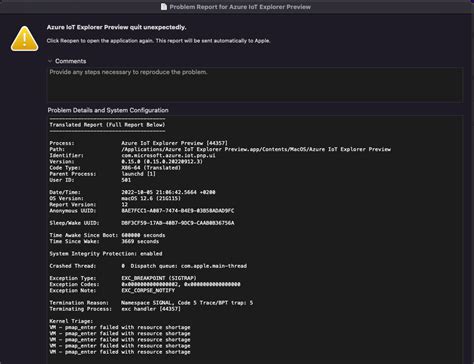
Task: Click the Exception Note EXC_CORPSE_NOTIFY value
Action: tap(148, 290)
